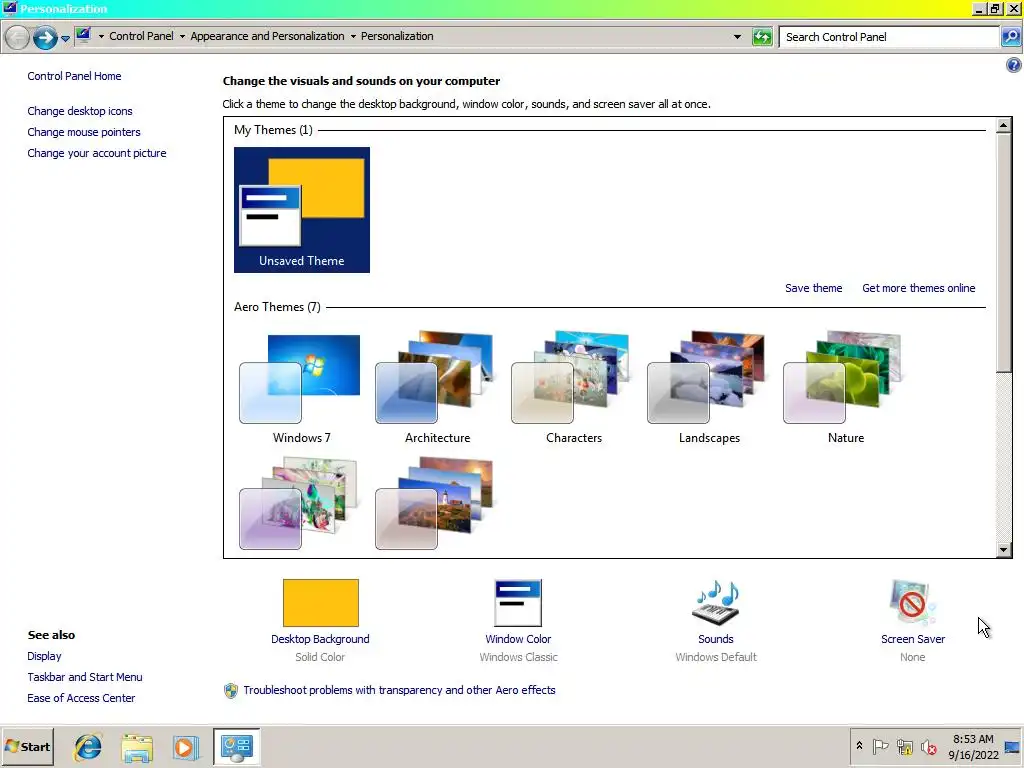Go back with the Back arrow button
The width and height of the screenshot is (1024, 768).
18,37
